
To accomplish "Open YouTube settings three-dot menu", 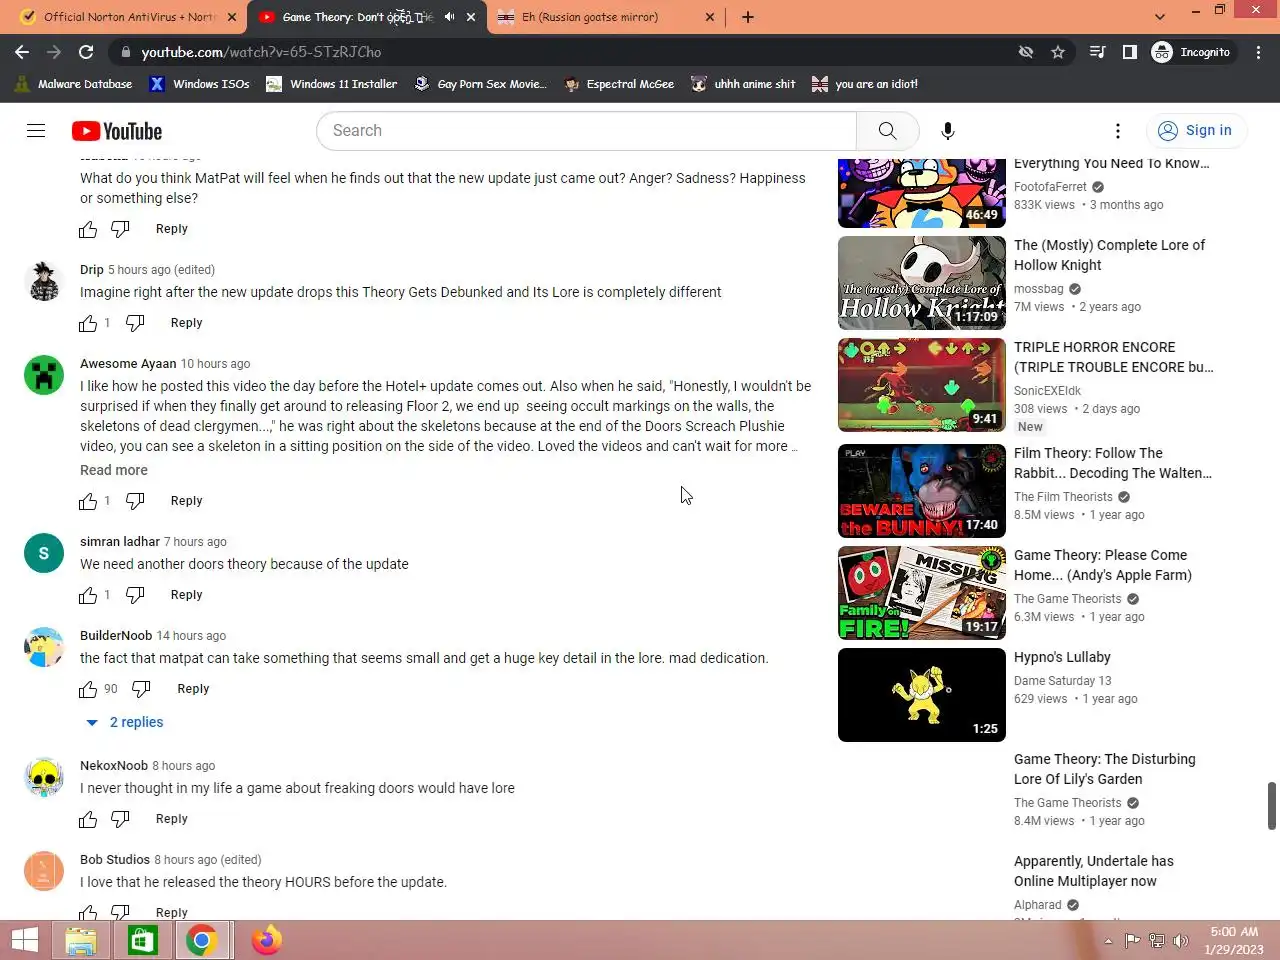I will pos(1118,131).
